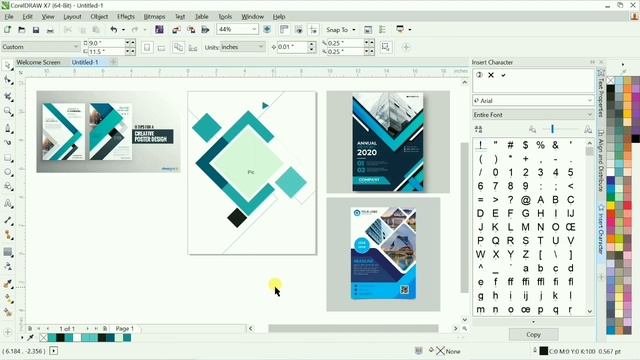The image size is (640, 360).
Task: Click the Open file icon
Action: 22,30
